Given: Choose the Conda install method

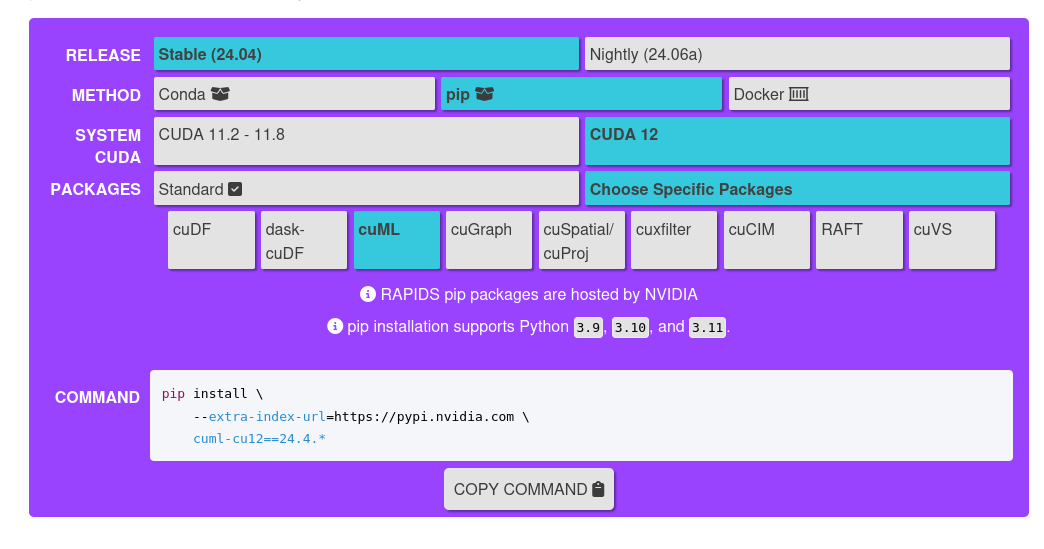Looking at the screenshot, I should (x=294, y=94).
